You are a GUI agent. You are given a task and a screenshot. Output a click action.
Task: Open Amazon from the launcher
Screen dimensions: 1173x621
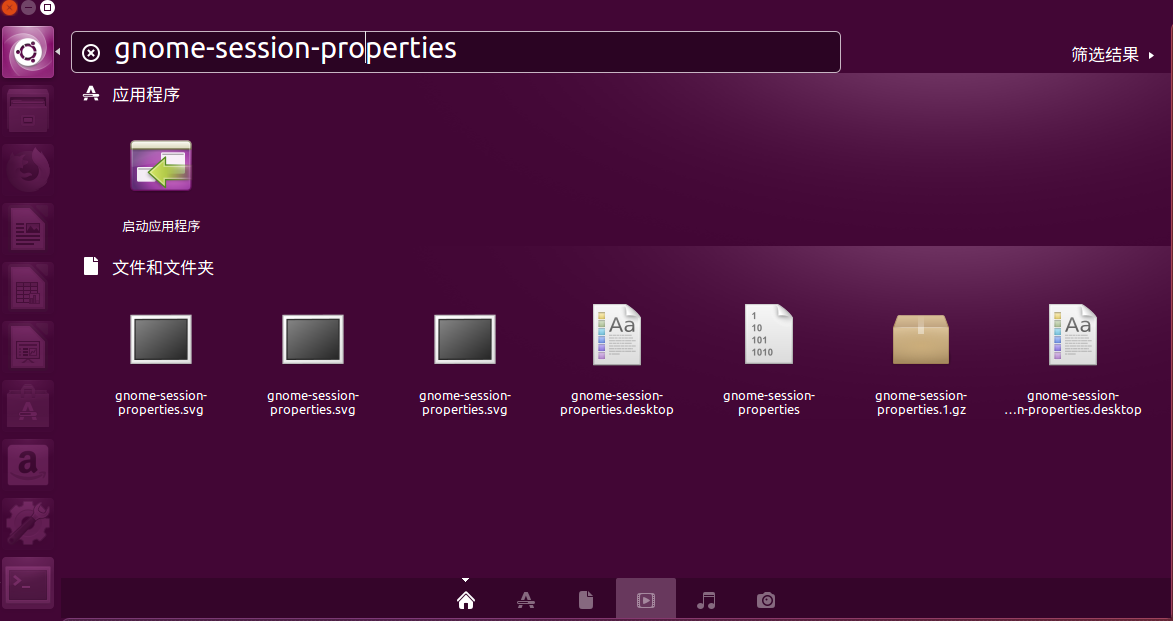tap(28, 465)
